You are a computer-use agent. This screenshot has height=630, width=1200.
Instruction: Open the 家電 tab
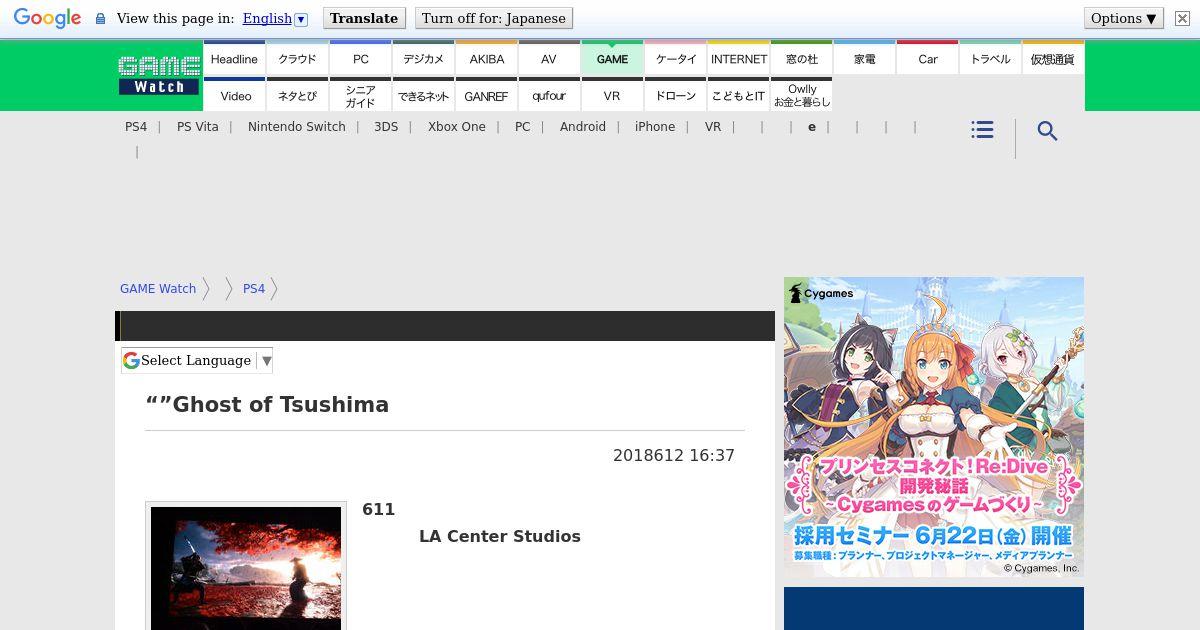[x=864, y=58]
